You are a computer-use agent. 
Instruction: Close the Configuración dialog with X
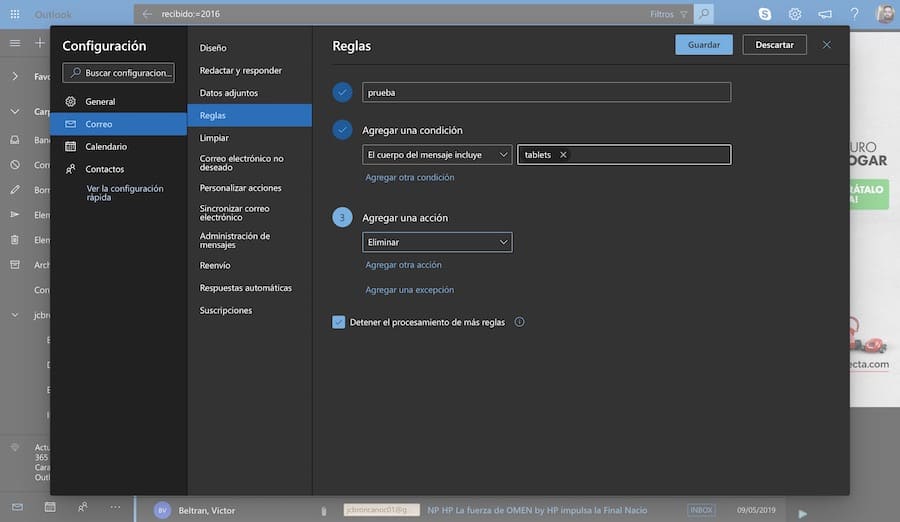(x=826, y=45)
